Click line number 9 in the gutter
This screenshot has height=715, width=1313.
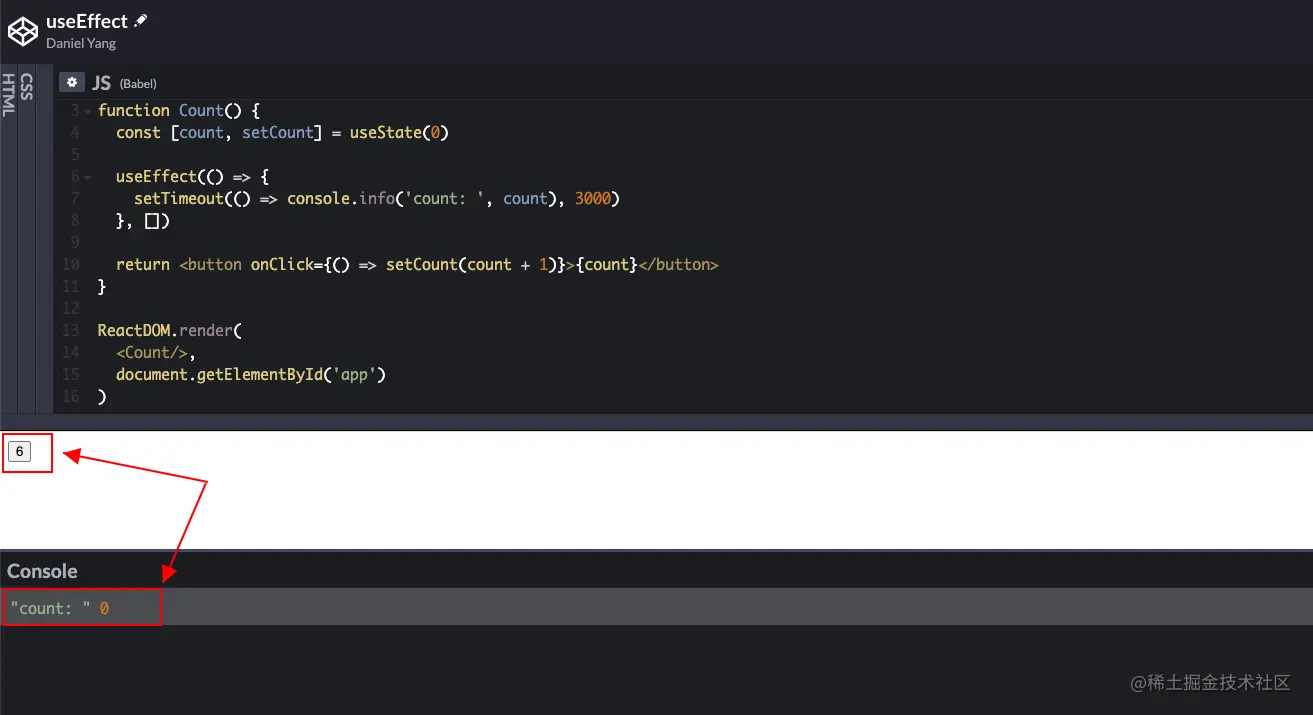click(x=75, y=242)
